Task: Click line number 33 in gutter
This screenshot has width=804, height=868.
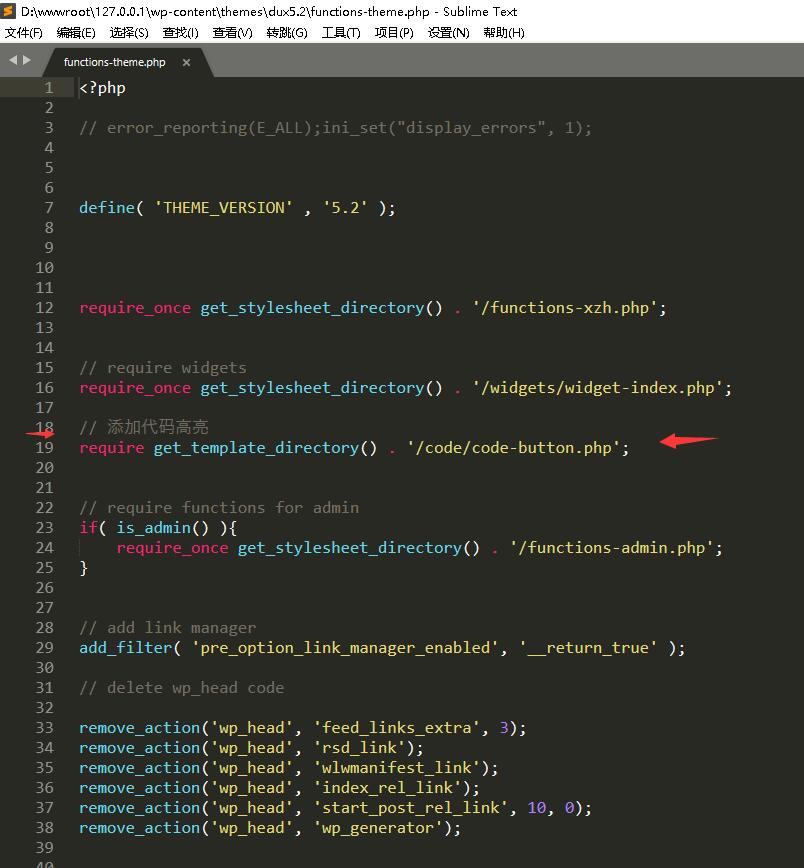Action: tap(44, 727)
